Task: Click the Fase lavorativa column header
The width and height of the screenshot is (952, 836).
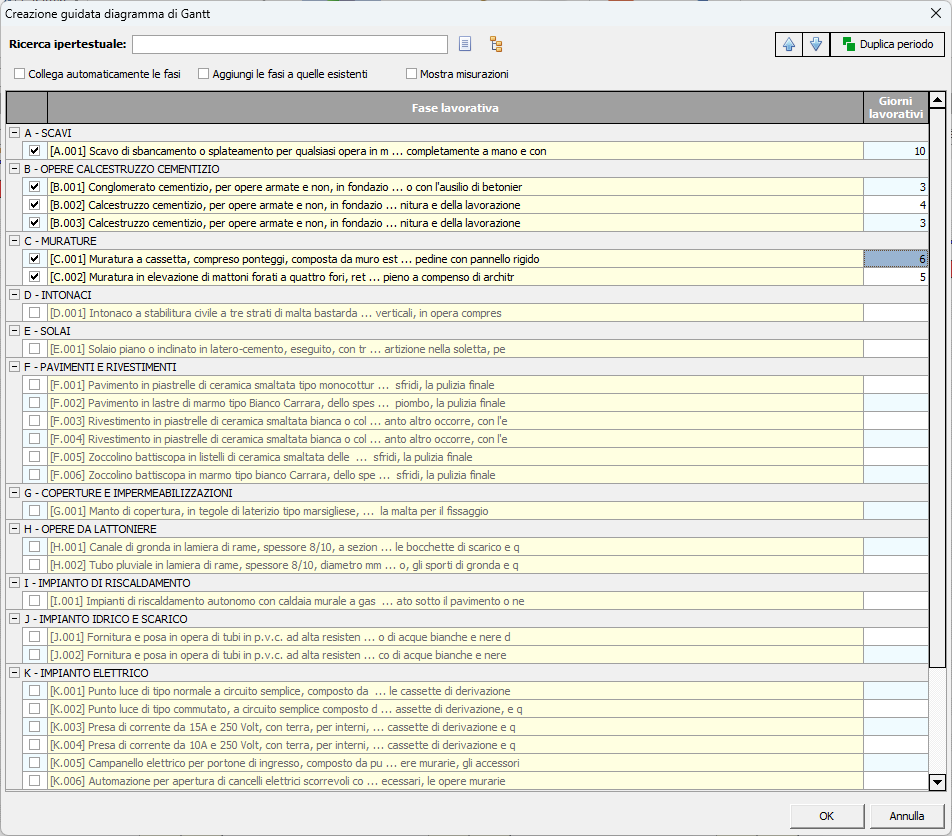Action: [x=455, y=108]
